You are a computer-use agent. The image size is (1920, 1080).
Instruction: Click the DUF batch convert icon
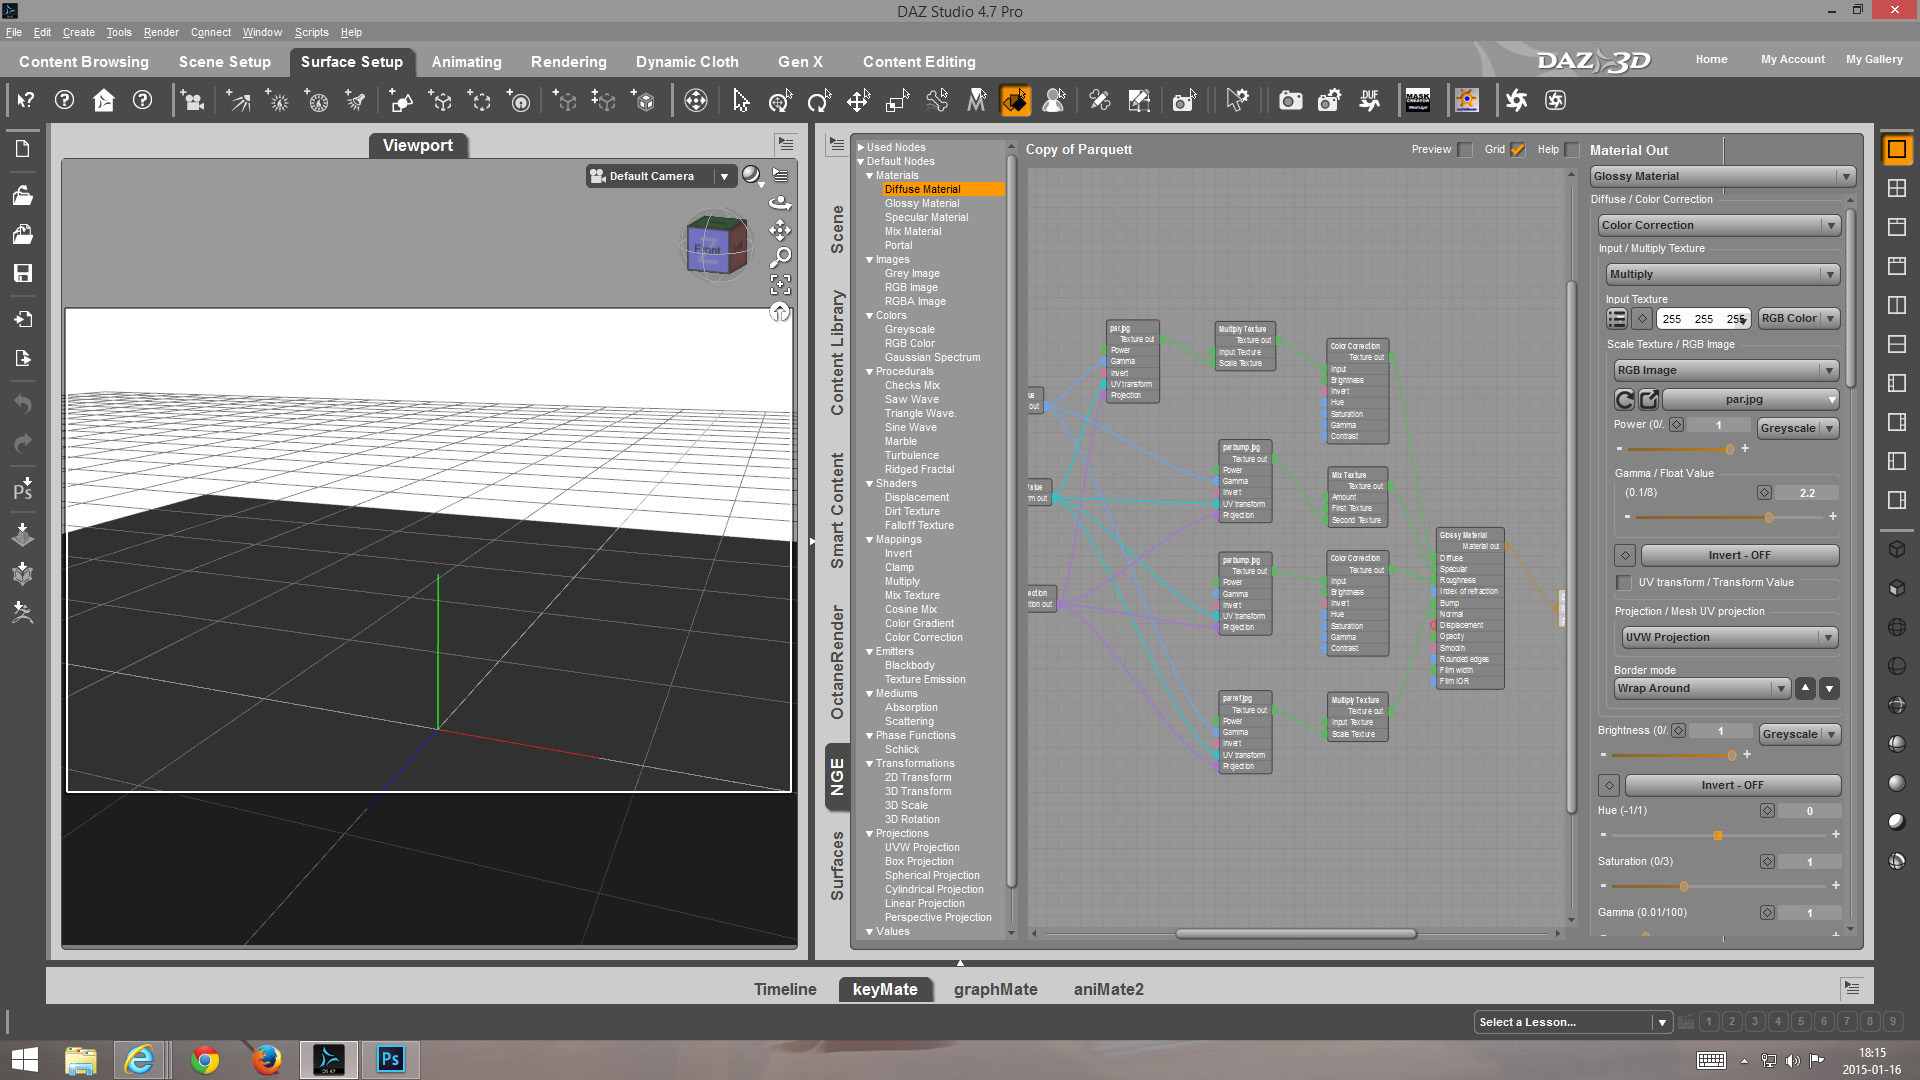[x=1370, y=101]
